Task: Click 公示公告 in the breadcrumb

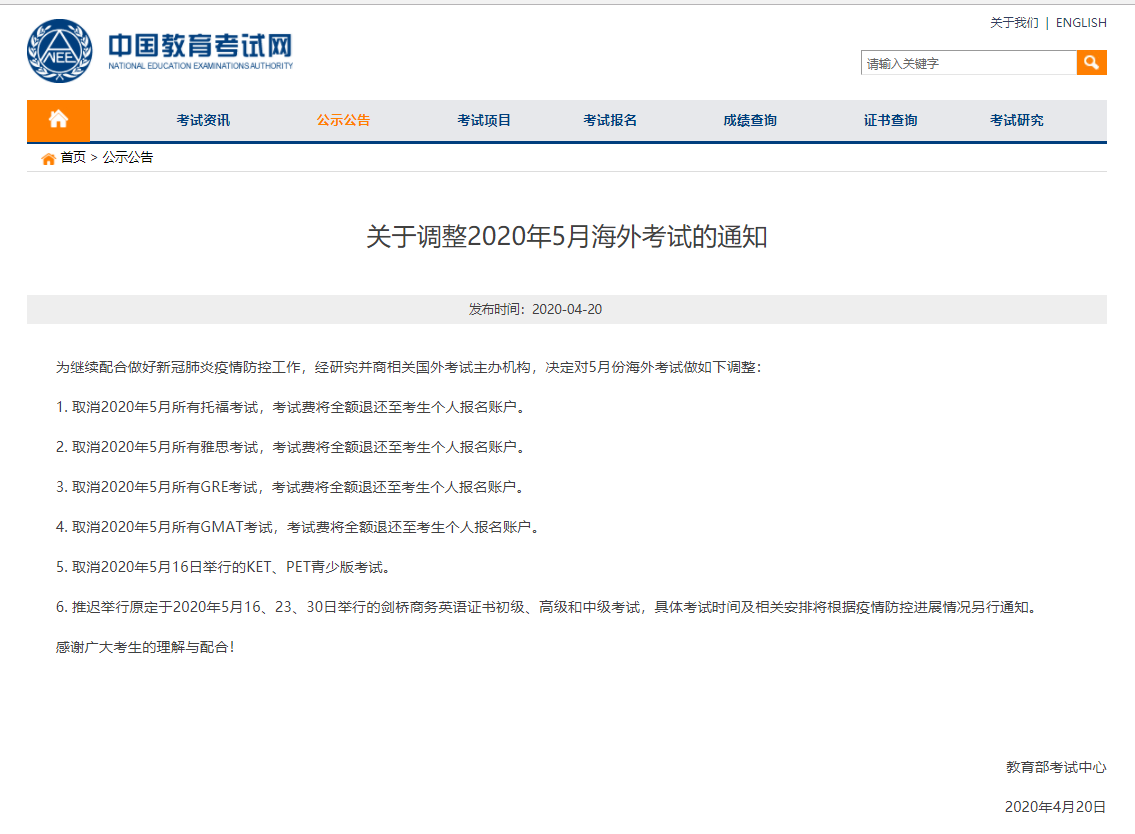Action: pyautogui.click(x=128, y=158)
